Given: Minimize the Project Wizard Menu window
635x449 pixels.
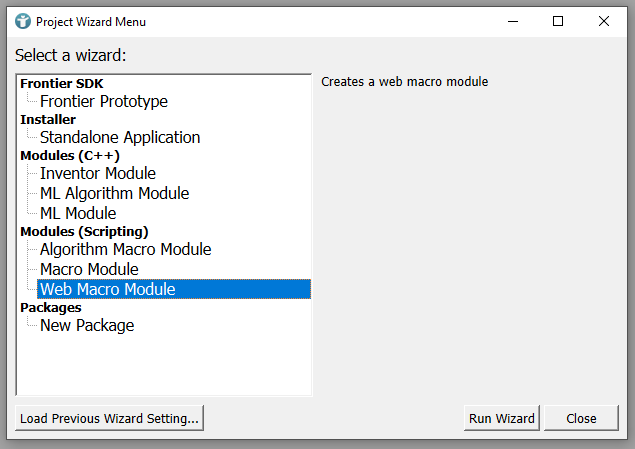Looking at the screenshot, I should pyautogui.click(x=512, y=21).
